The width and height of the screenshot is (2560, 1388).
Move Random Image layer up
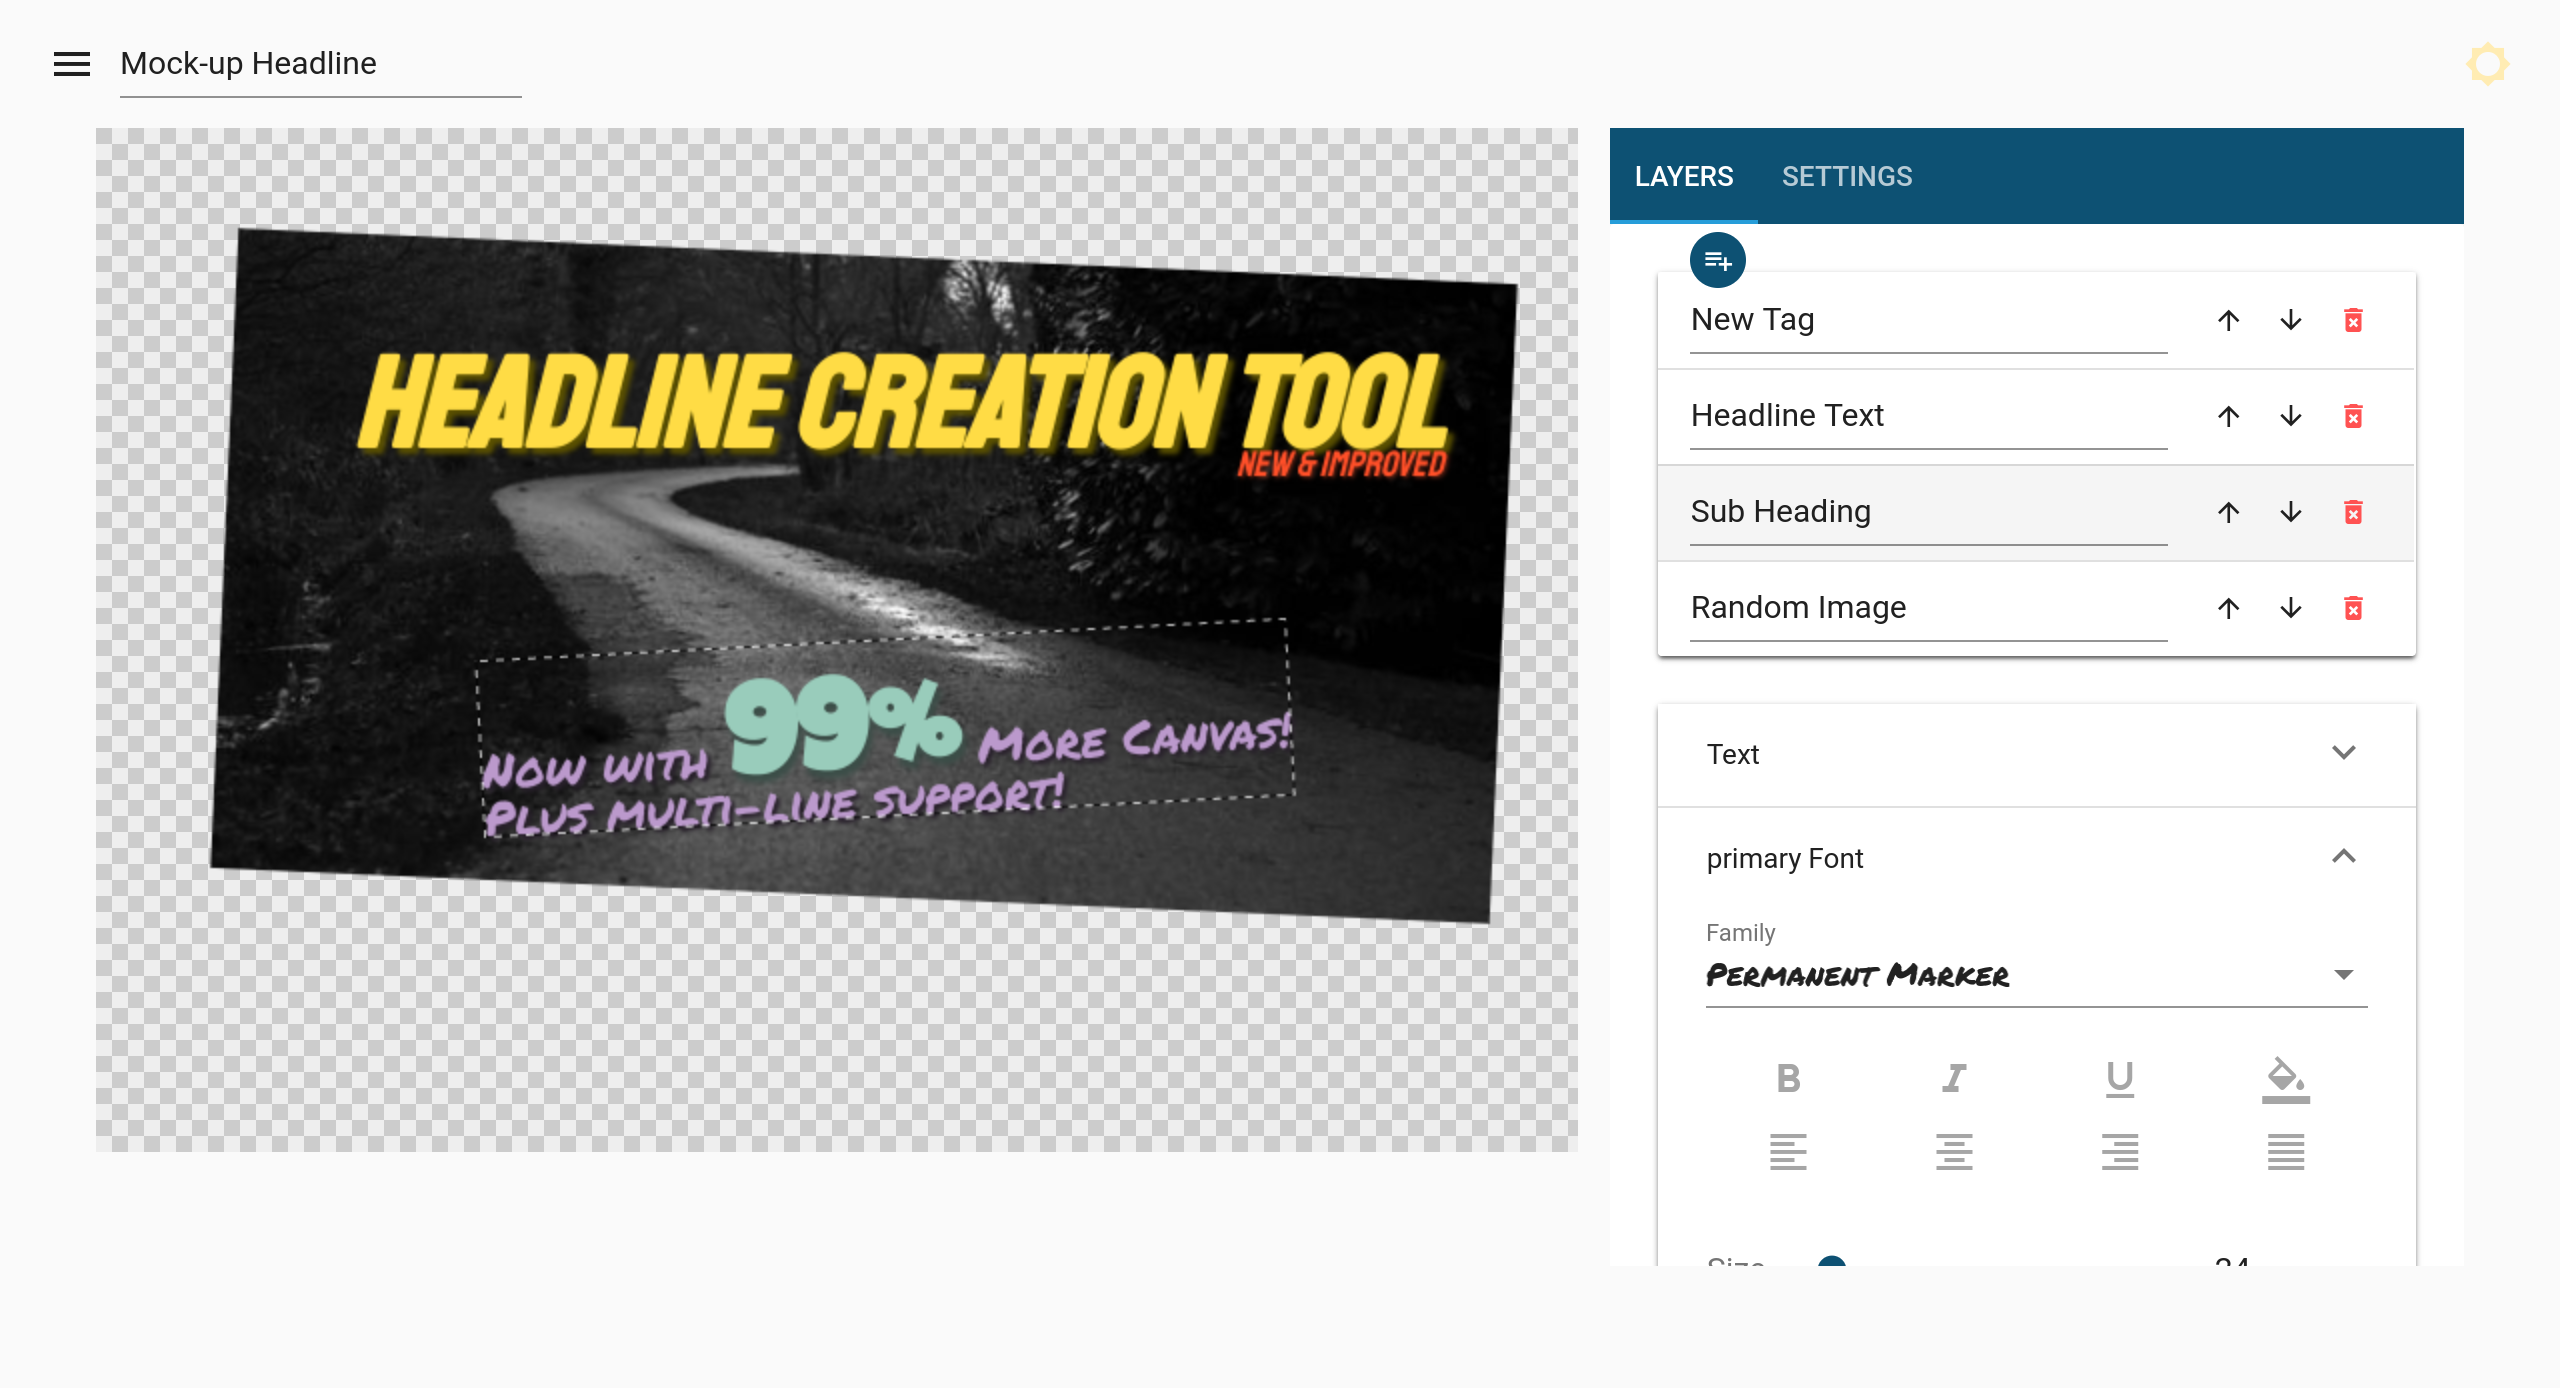2228,609
